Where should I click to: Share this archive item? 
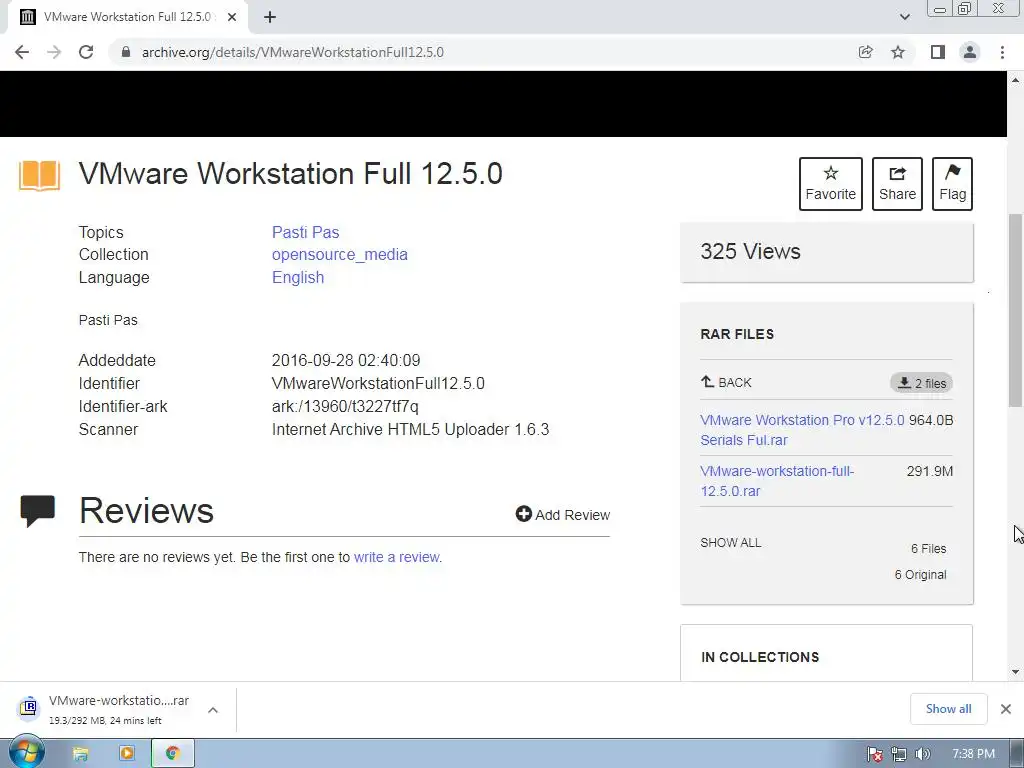click(x=897, y=184)
